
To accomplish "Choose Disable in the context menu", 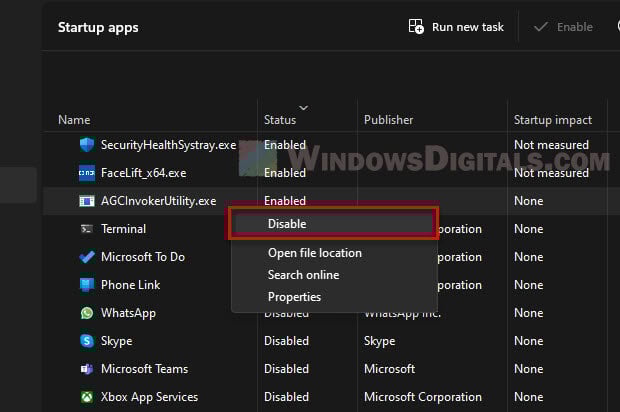I will tap(333, 224).
